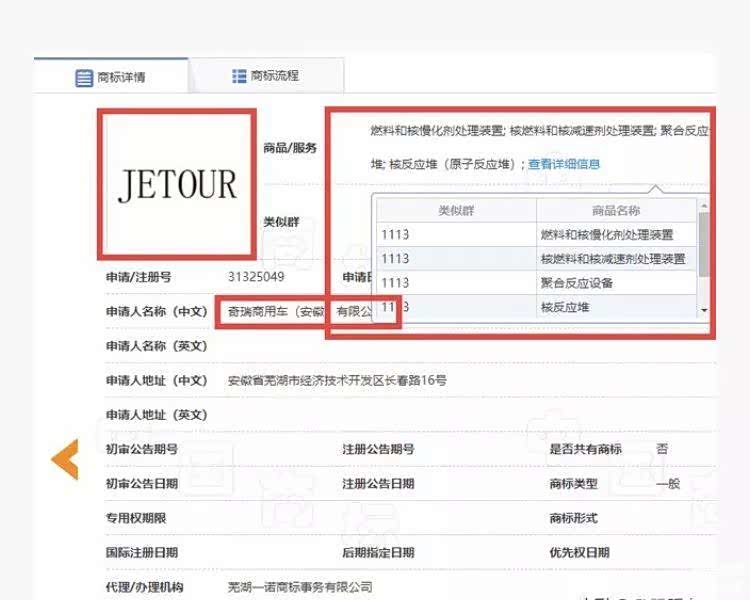This screenshot has height=600, width=750.
Task: Click the registration number 31325049
Action: point(256,277)
